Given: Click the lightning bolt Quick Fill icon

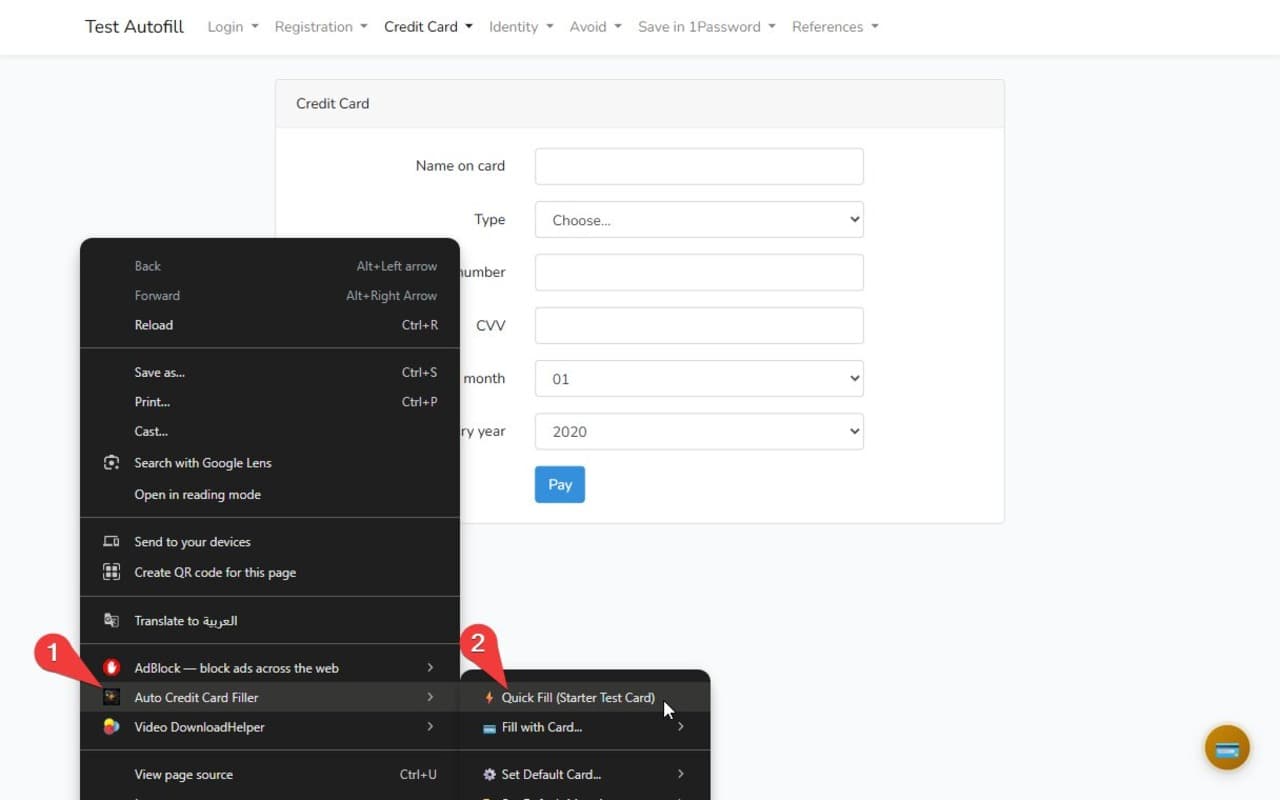Looking at the screenshot, I should click(489, 698).
